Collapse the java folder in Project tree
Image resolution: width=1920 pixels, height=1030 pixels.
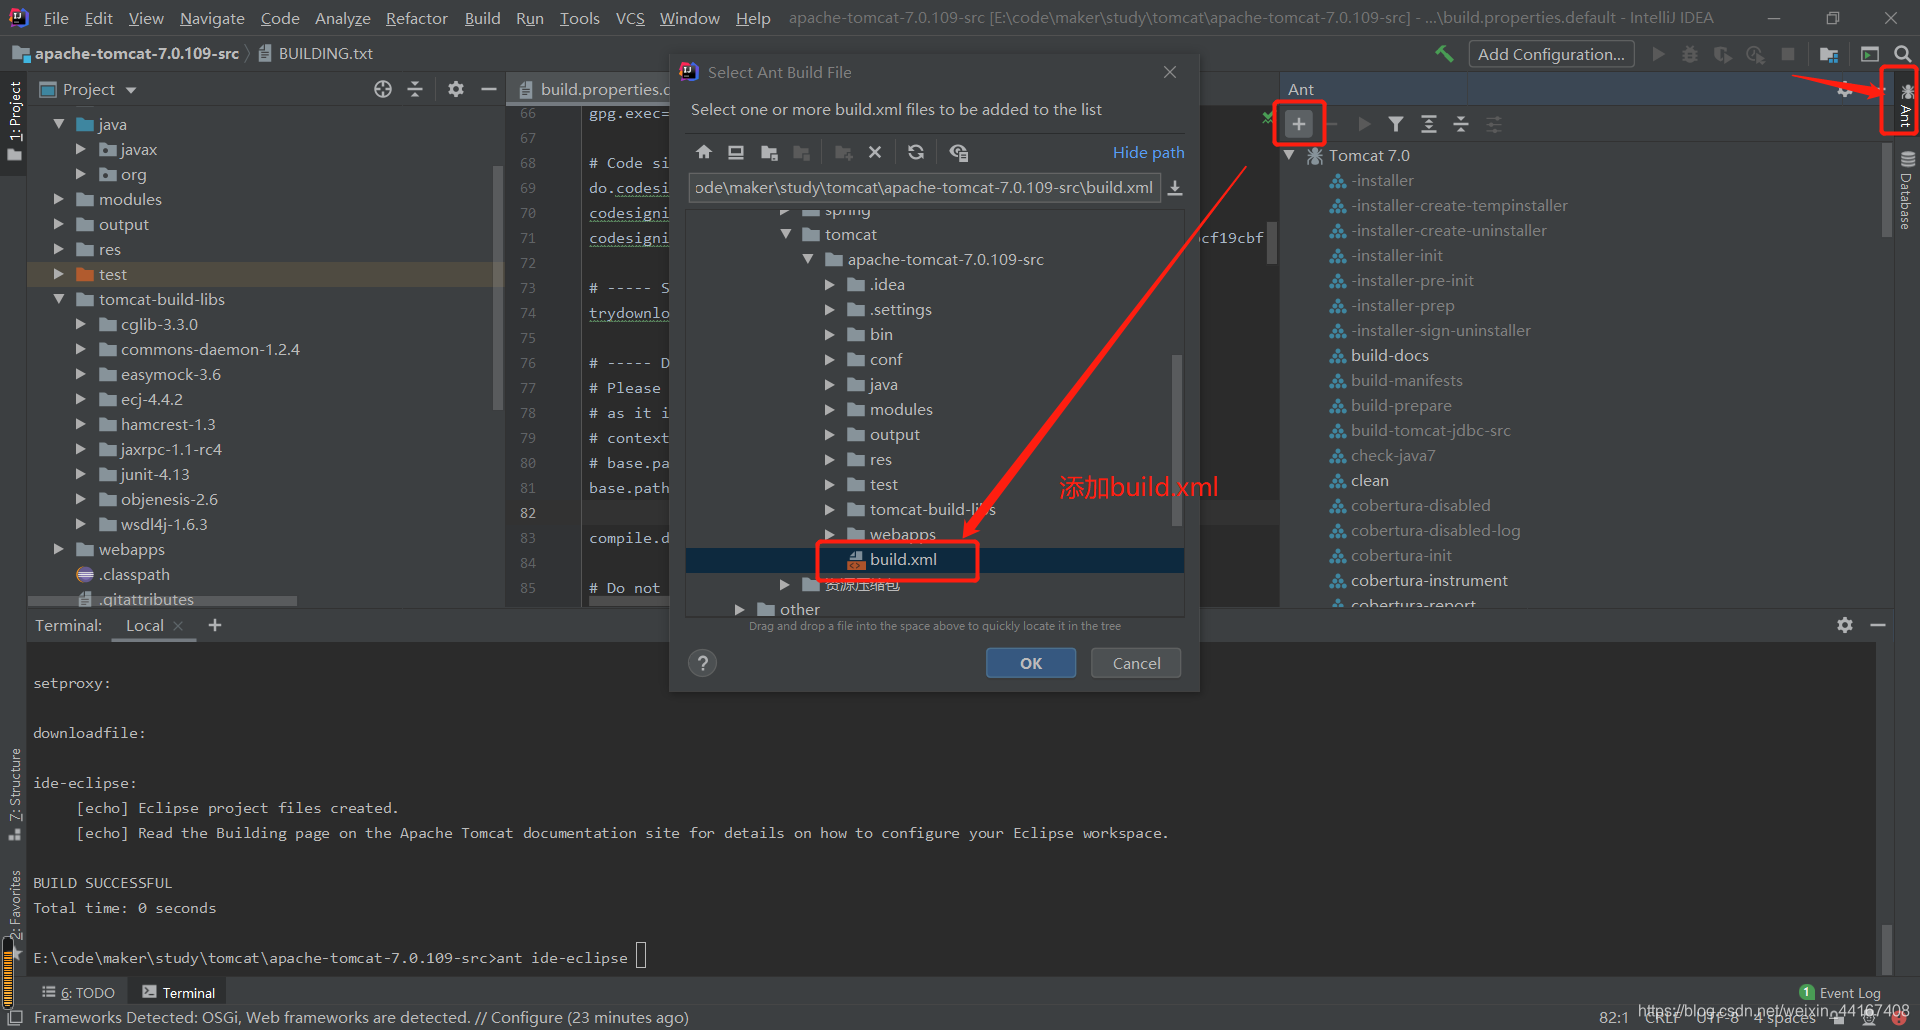tap(59, 124)
